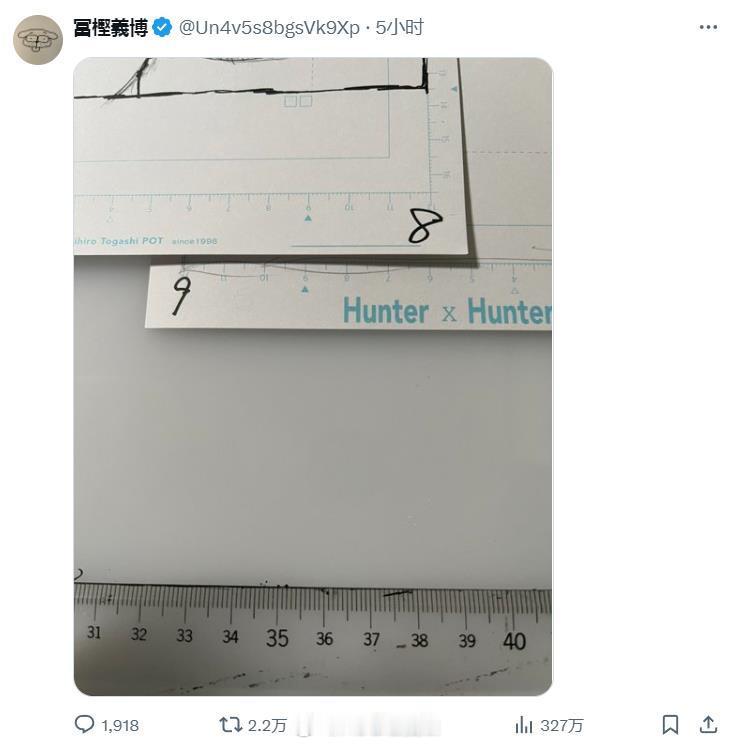Open the post via 5小时 timestamp
736x745 pixels.
(x=399, y=28)
